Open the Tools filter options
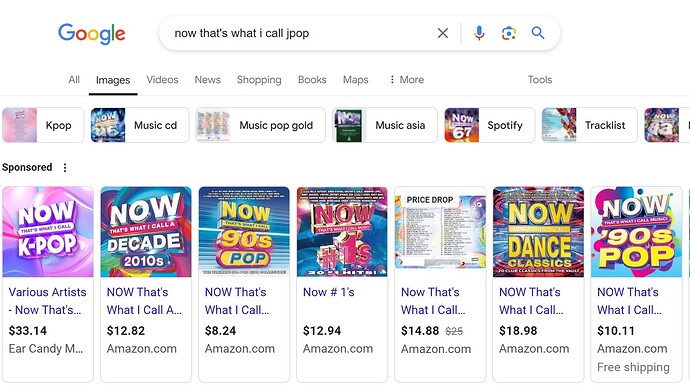 540,80
